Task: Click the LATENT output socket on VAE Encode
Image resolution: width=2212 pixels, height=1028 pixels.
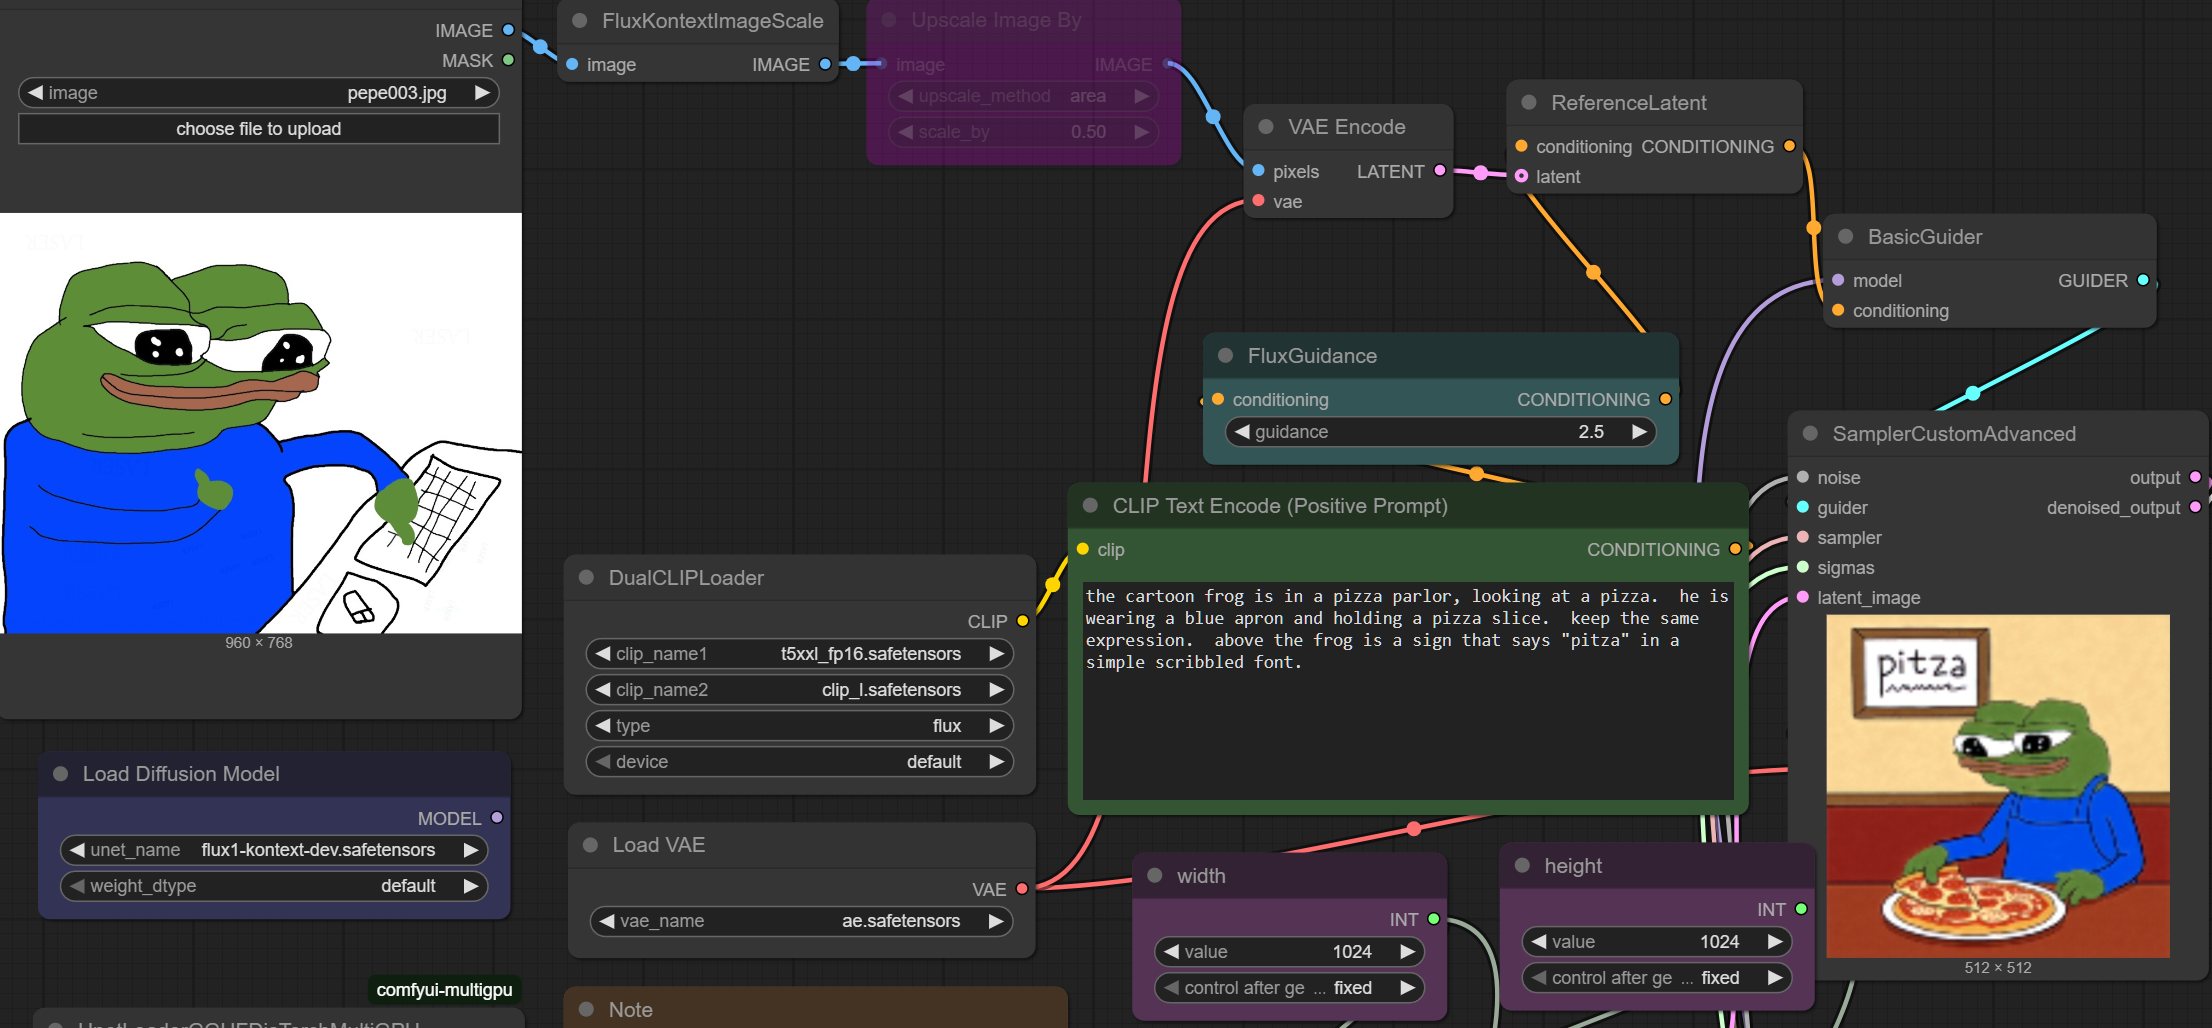Action: click(1440, 170)
